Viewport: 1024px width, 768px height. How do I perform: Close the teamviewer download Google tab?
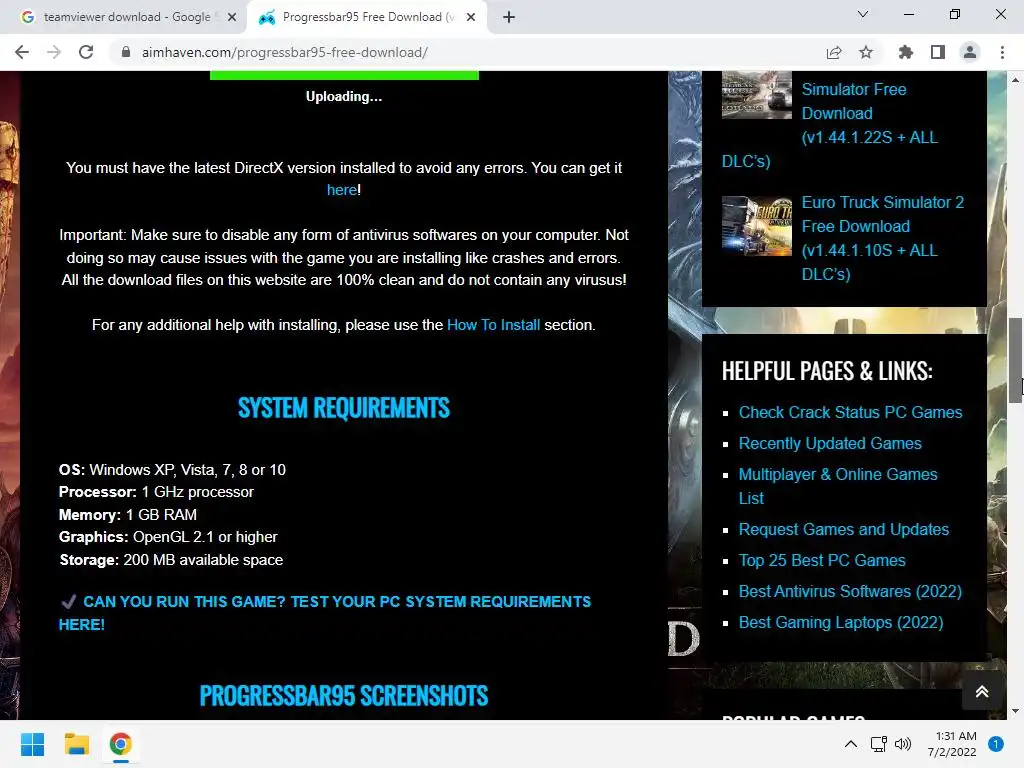[x=231, y=17]
